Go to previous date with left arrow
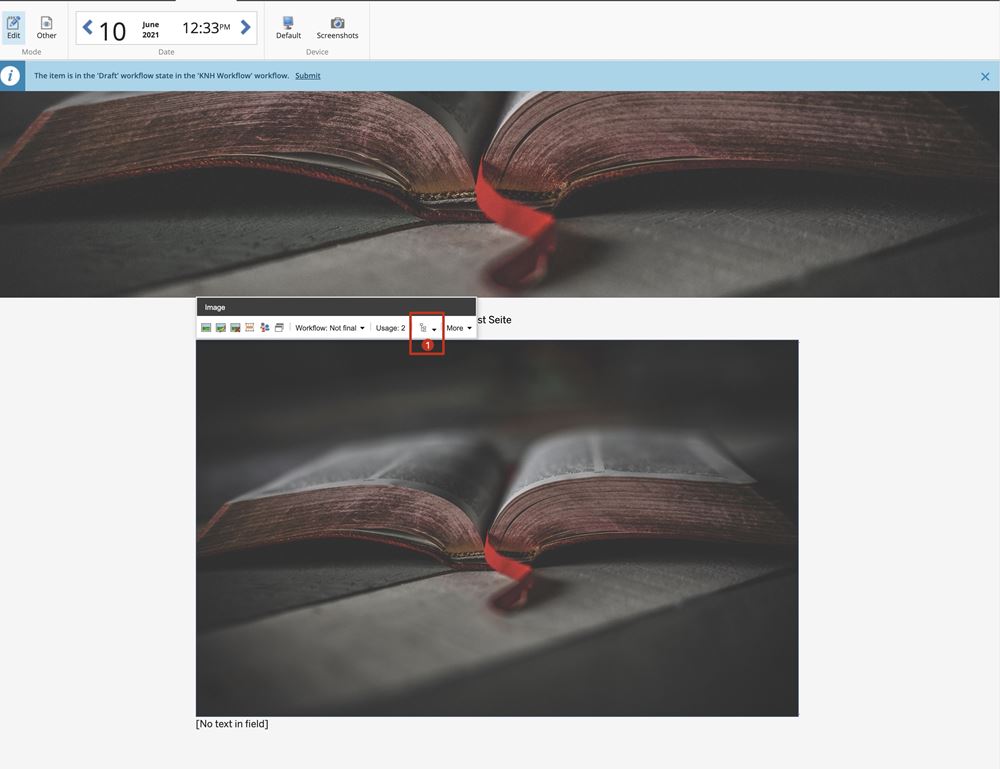Viewport: 1000px width, 769px height. pos(87,28)
